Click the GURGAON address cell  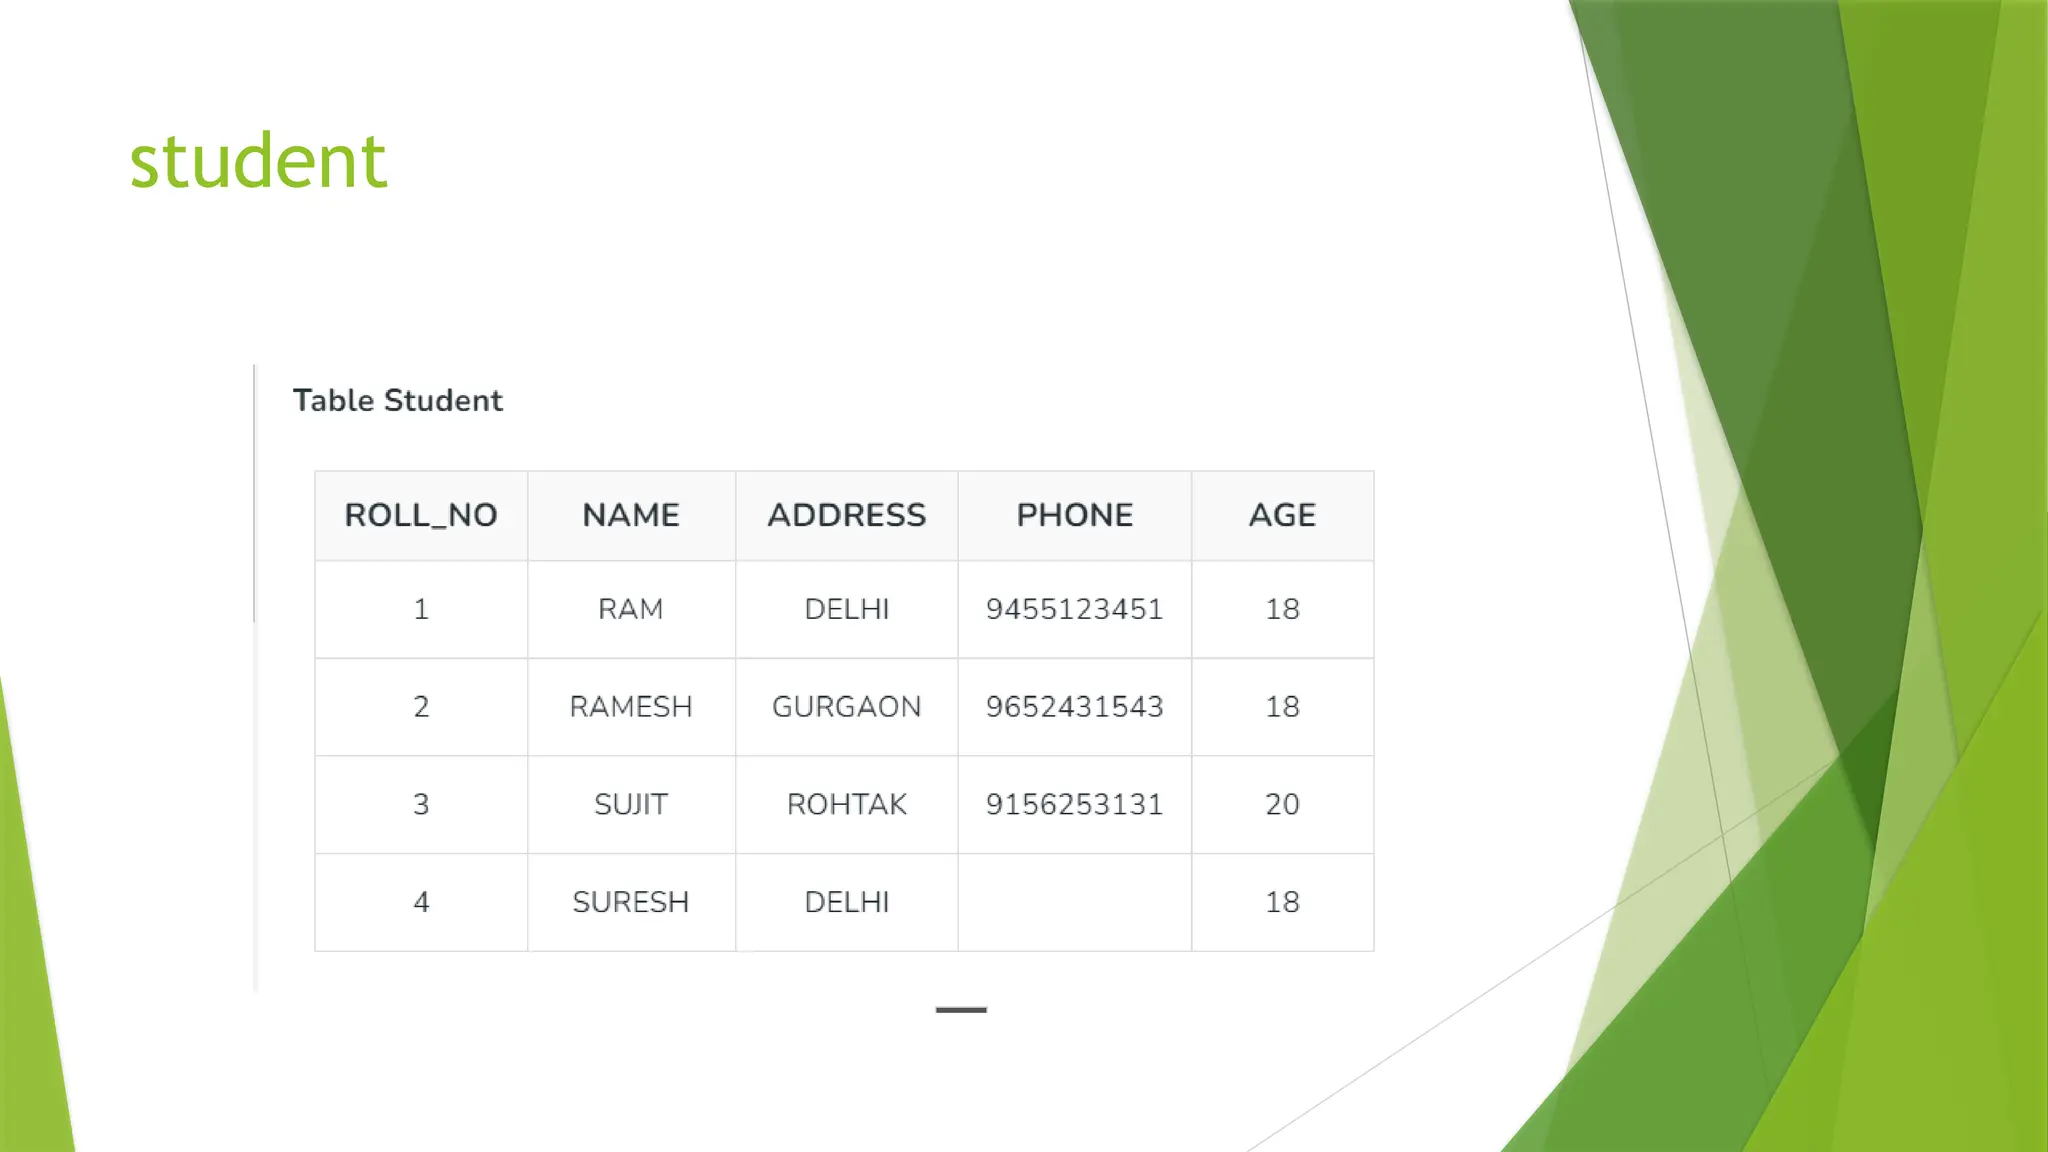point(846,707)
